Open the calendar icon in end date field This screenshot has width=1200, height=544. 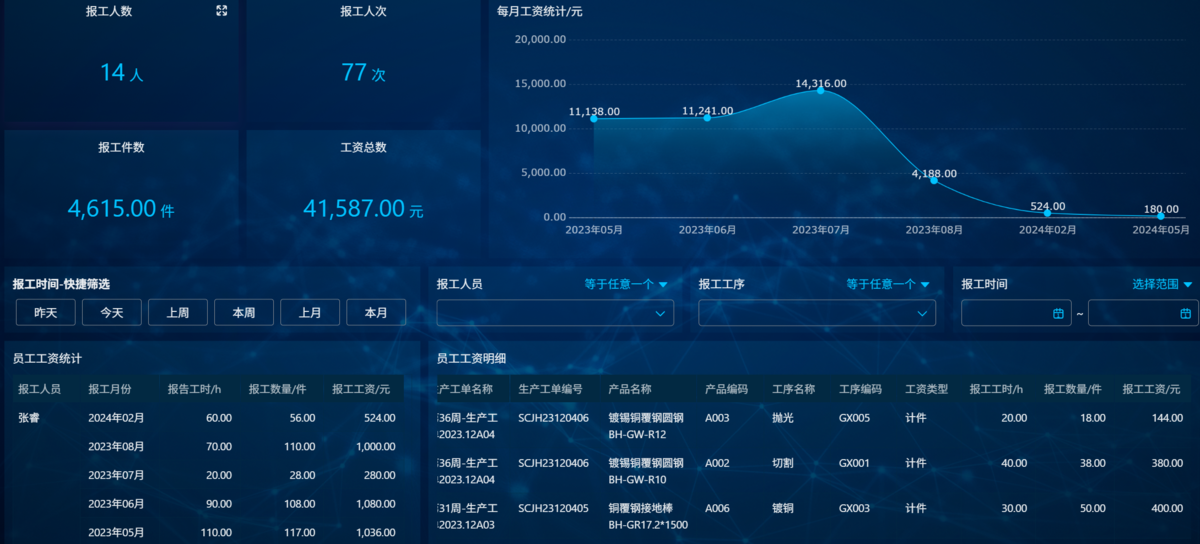(1186, 314)
